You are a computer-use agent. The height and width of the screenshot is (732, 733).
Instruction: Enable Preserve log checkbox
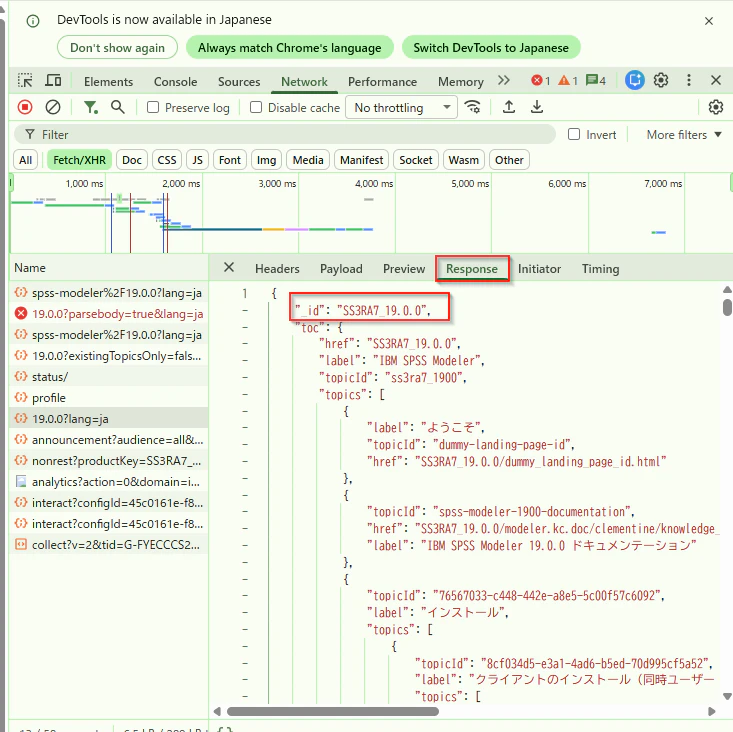click(152, 108)
